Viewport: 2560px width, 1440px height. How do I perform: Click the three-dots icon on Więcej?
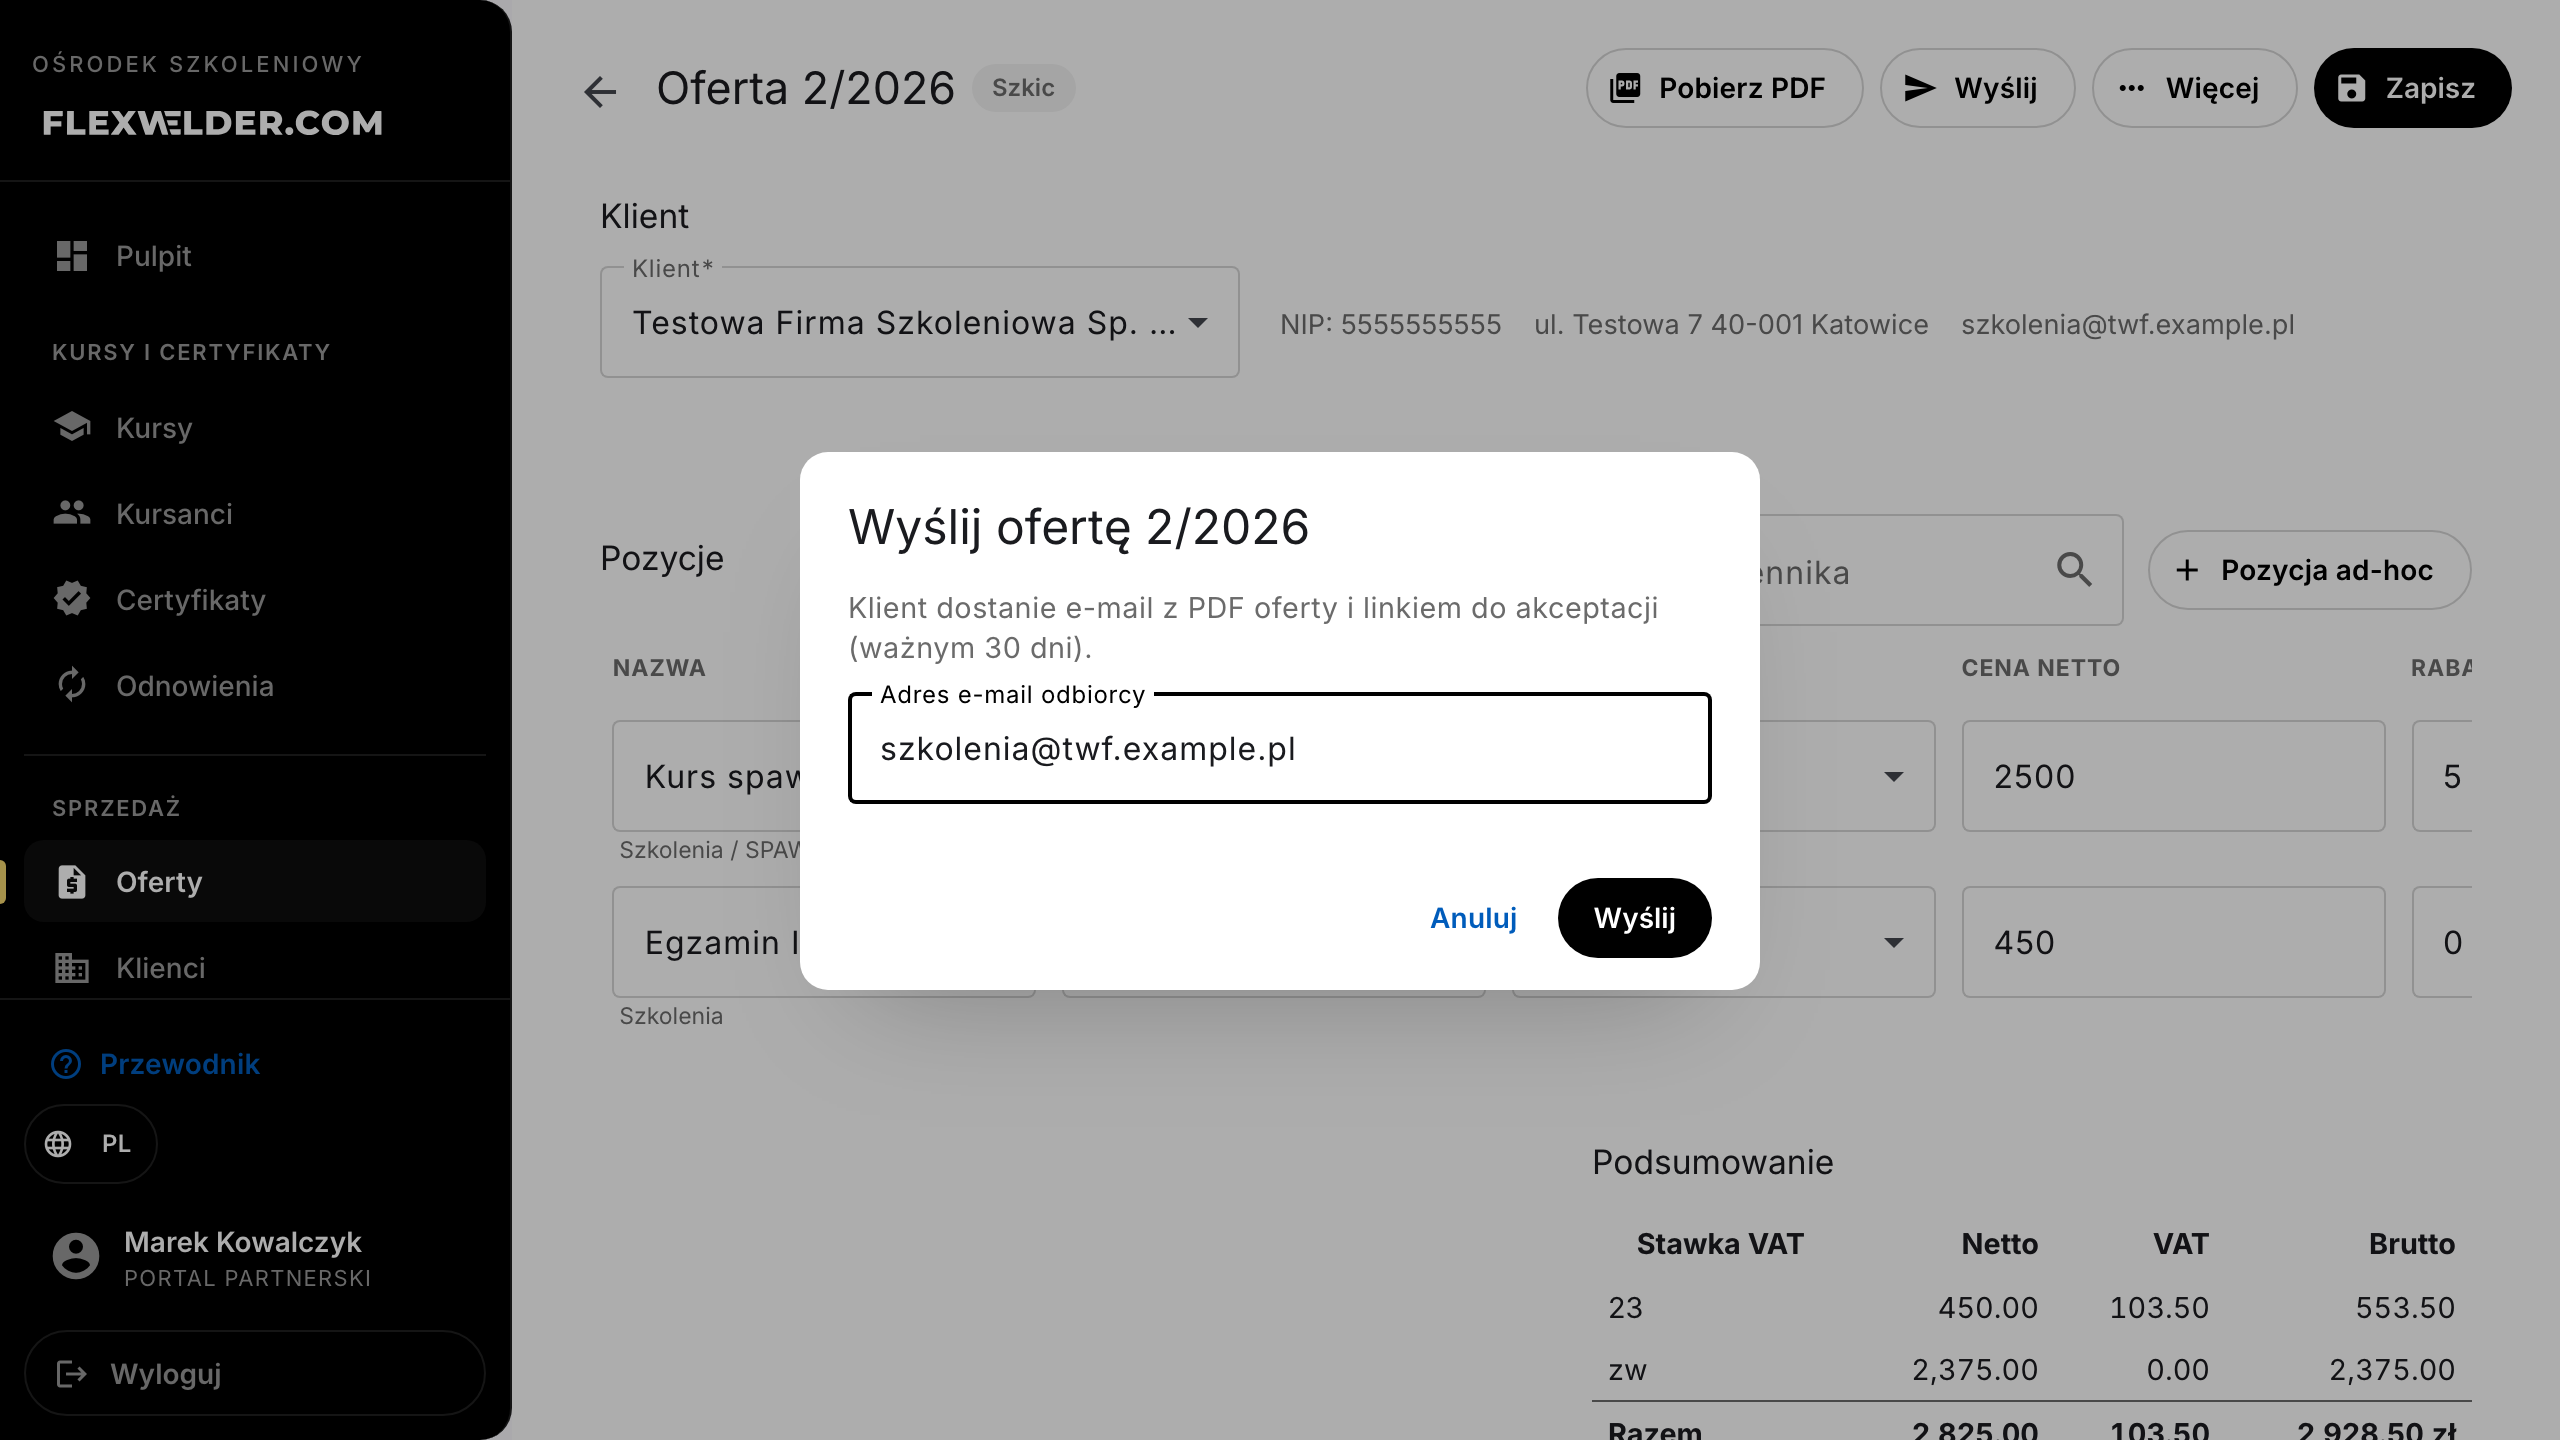2131,88
